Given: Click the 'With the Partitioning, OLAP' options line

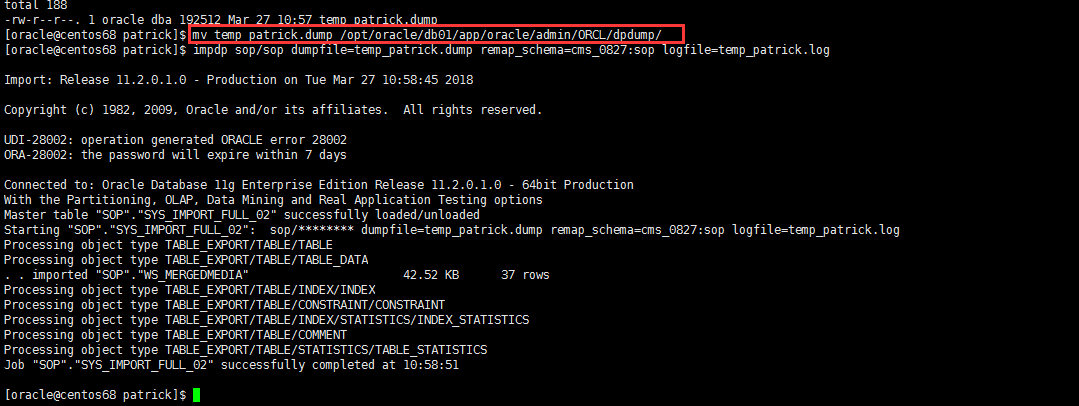Looking at the screenshot, I should [x=273, y=200].
